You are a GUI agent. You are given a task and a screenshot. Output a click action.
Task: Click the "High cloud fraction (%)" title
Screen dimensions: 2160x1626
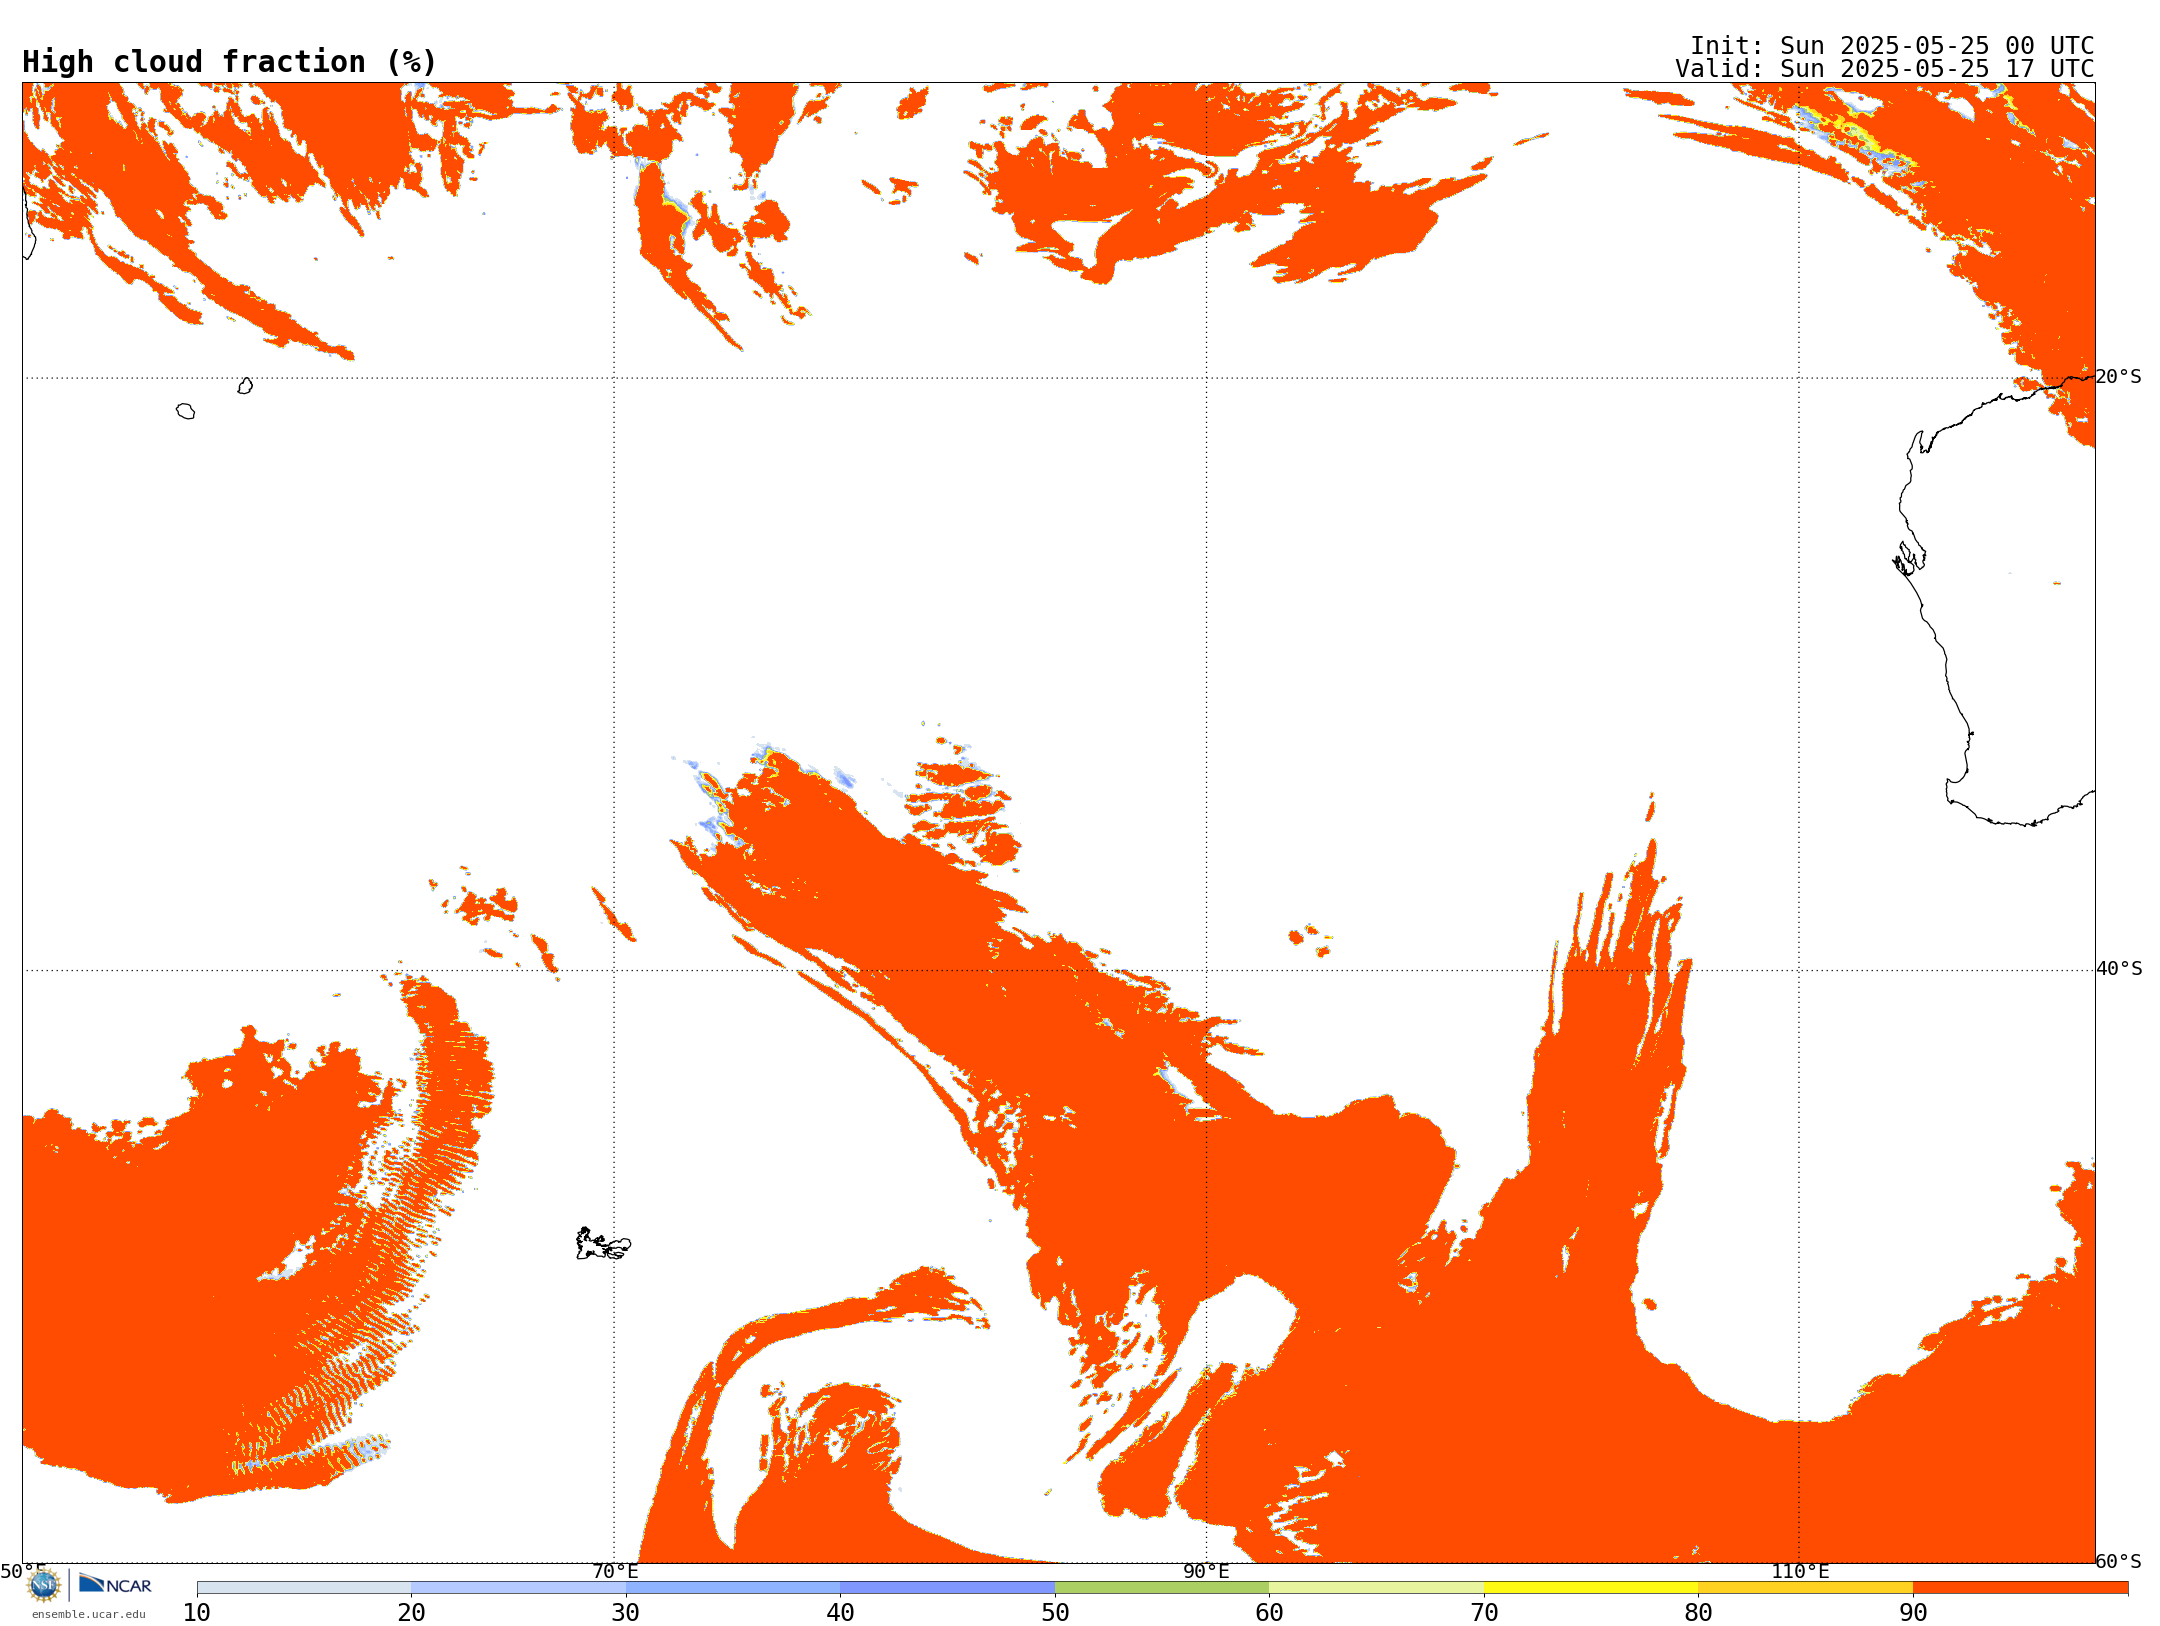tap(230, 62)
